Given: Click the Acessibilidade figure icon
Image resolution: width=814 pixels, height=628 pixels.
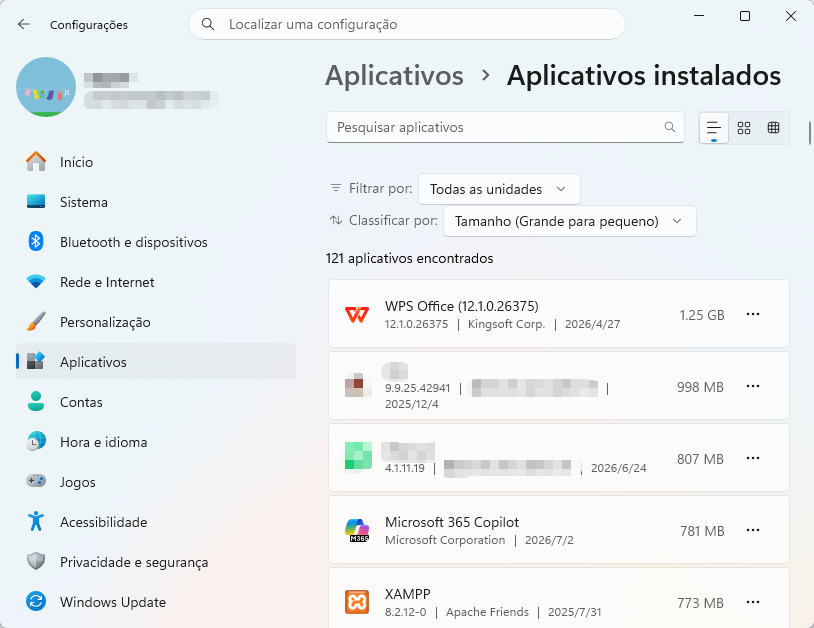Looking at the screenshot, I should [36, 521].
